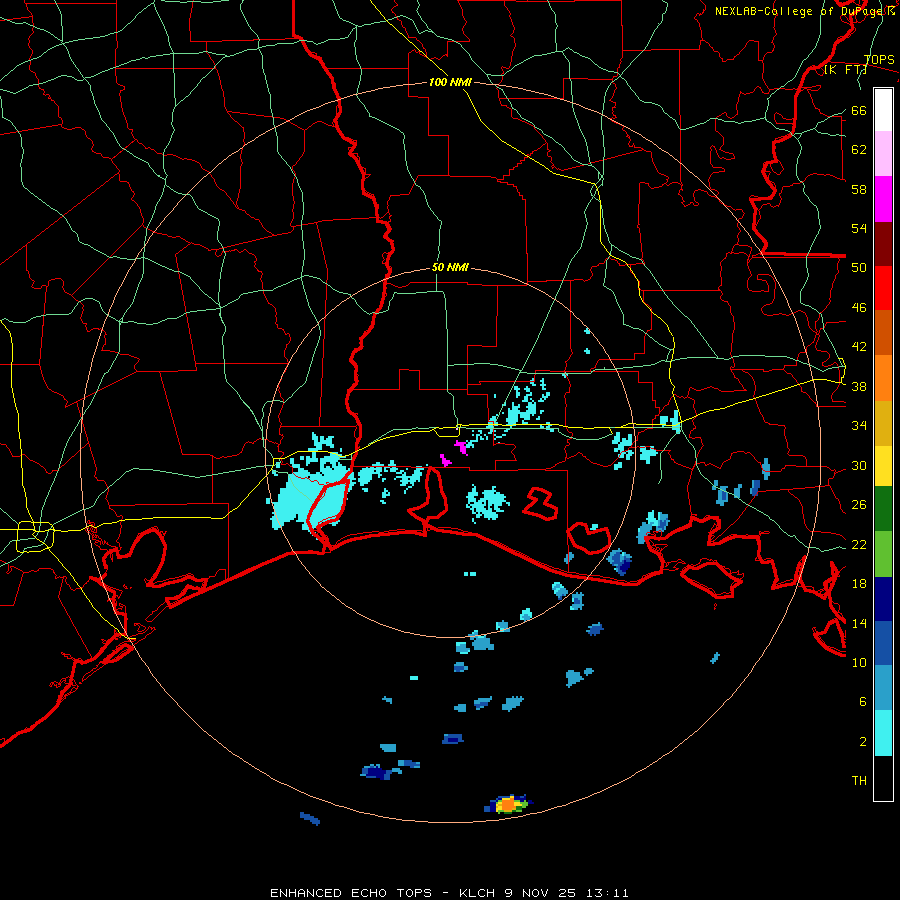Click the "54" legend label
The width and height of the screenshot is (900, 900).
(859, 228)
